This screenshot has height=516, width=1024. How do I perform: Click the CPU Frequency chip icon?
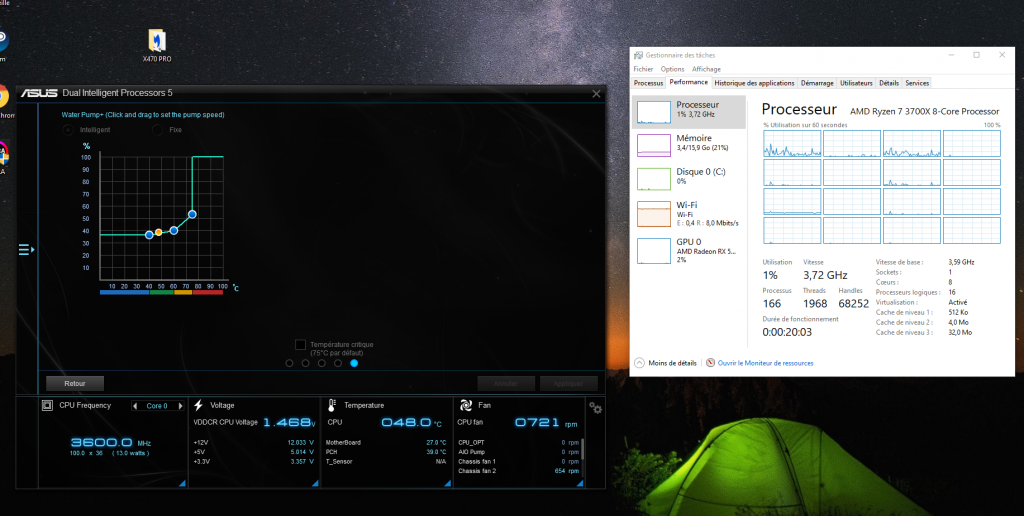click(47, 405)
